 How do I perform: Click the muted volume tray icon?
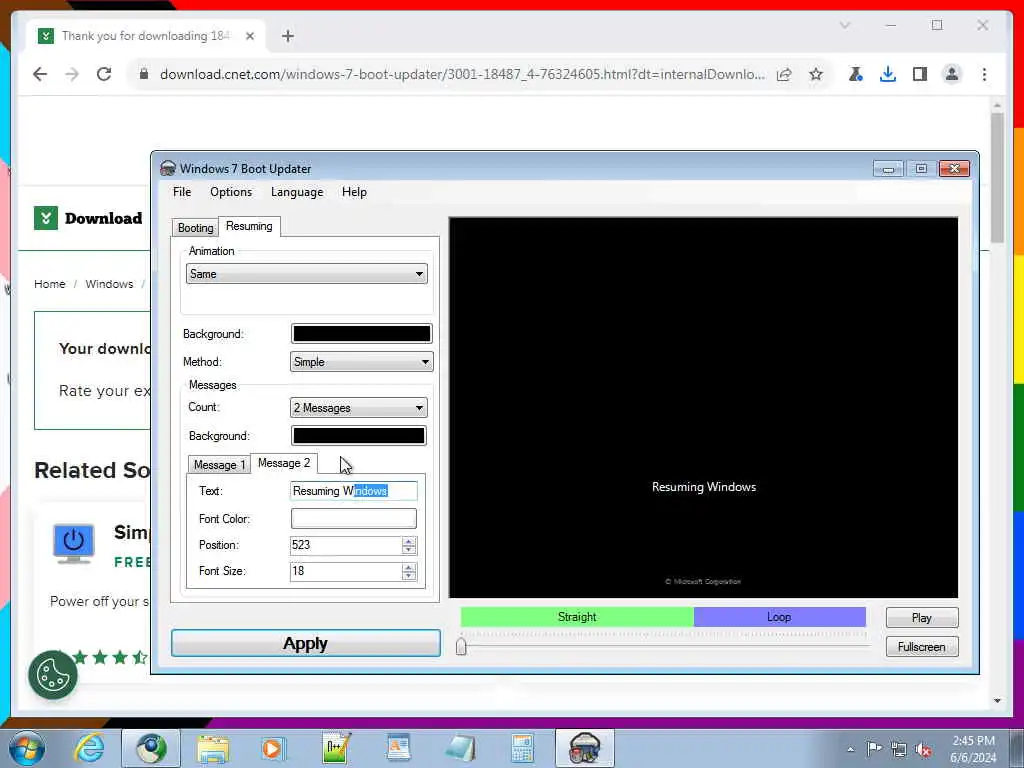923,749
